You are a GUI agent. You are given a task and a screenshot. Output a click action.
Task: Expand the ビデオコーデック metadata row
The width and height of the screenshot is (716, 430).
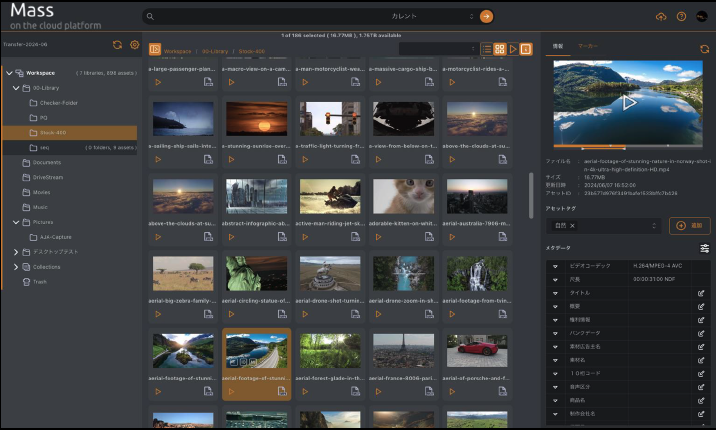coord(553,267)
